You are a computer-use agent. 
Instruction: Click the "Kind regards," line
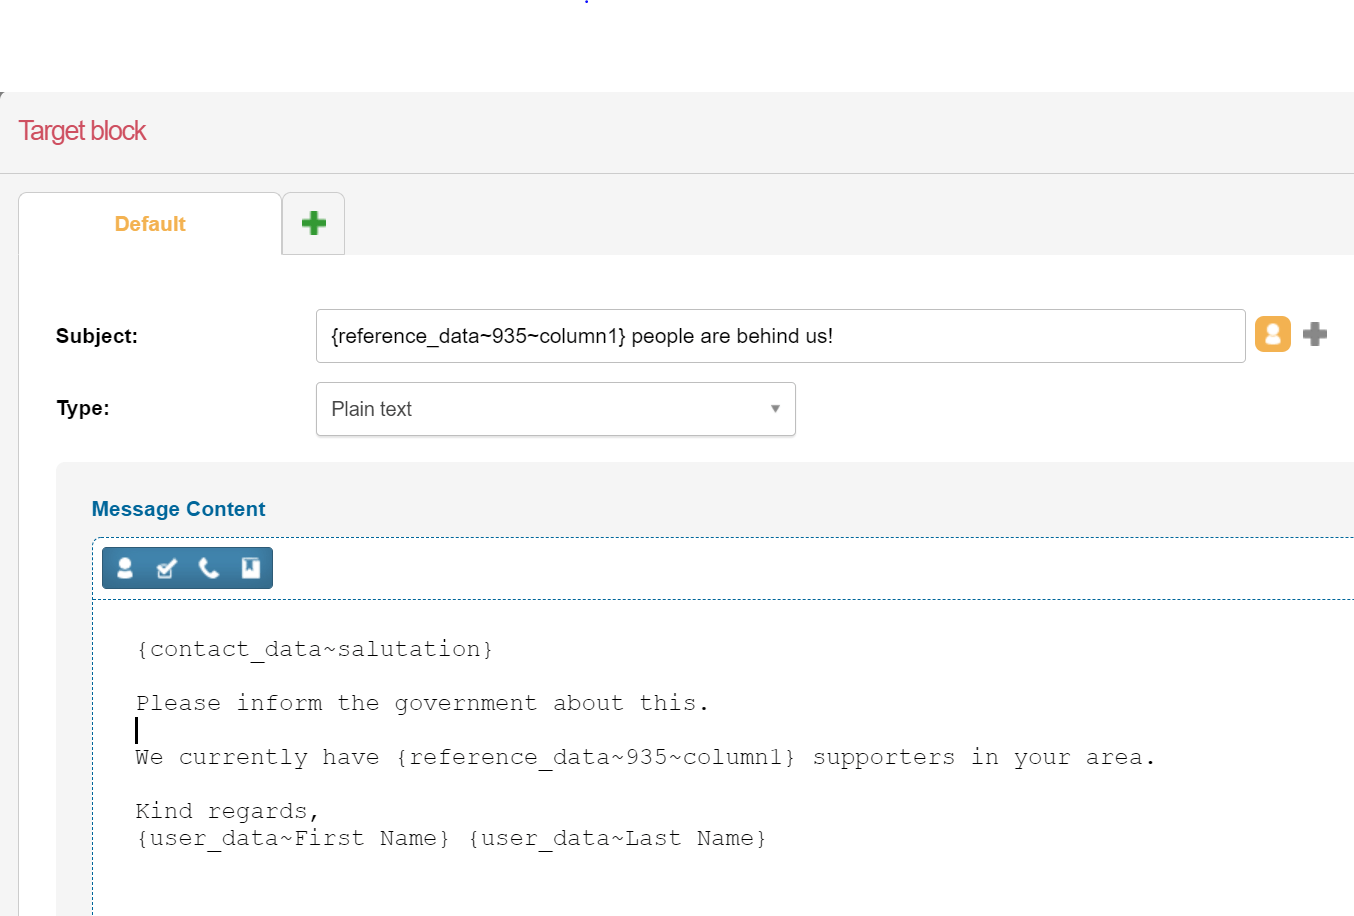[227, 811]
